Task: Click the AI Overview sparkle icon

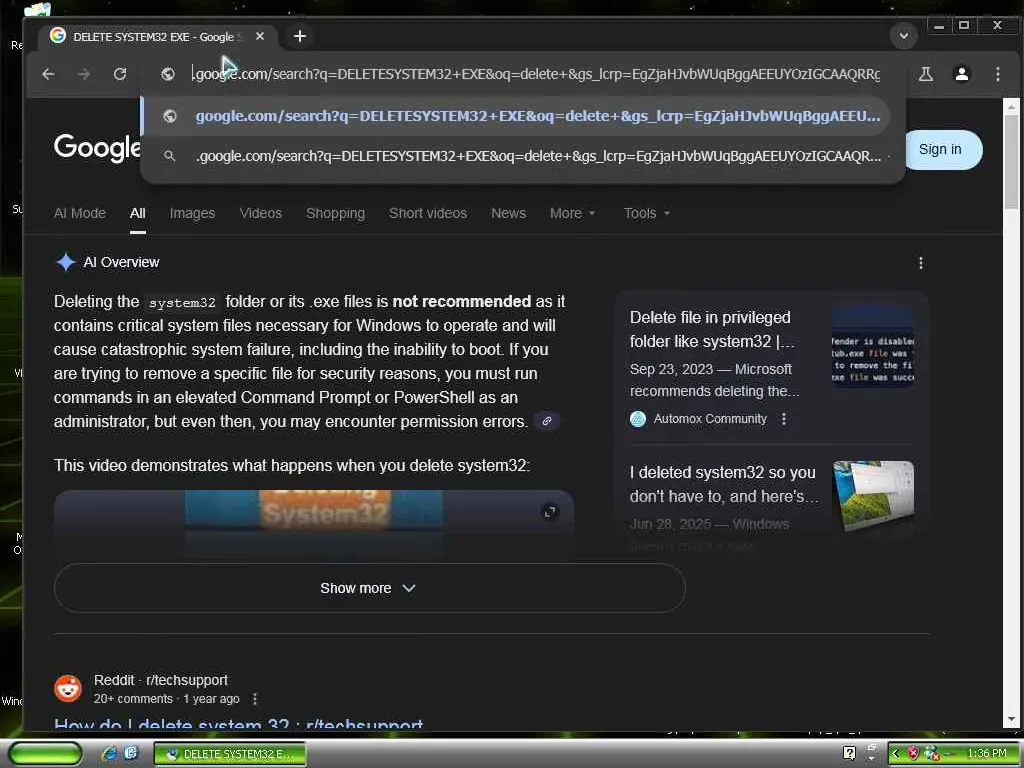Action: tap(65, 262)
